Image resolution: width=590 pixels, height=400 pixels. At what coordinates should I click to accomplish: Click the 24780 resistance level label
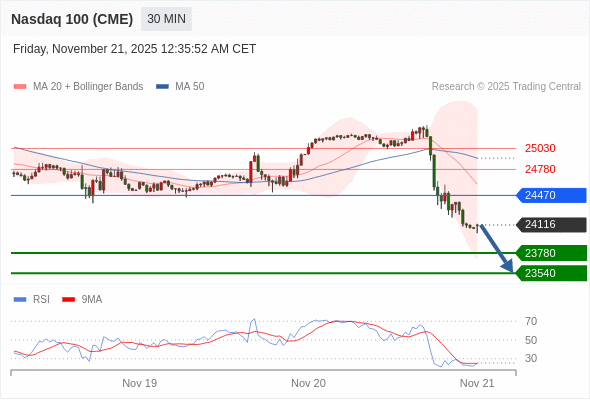pyautogui.click(x=540, y=169)
